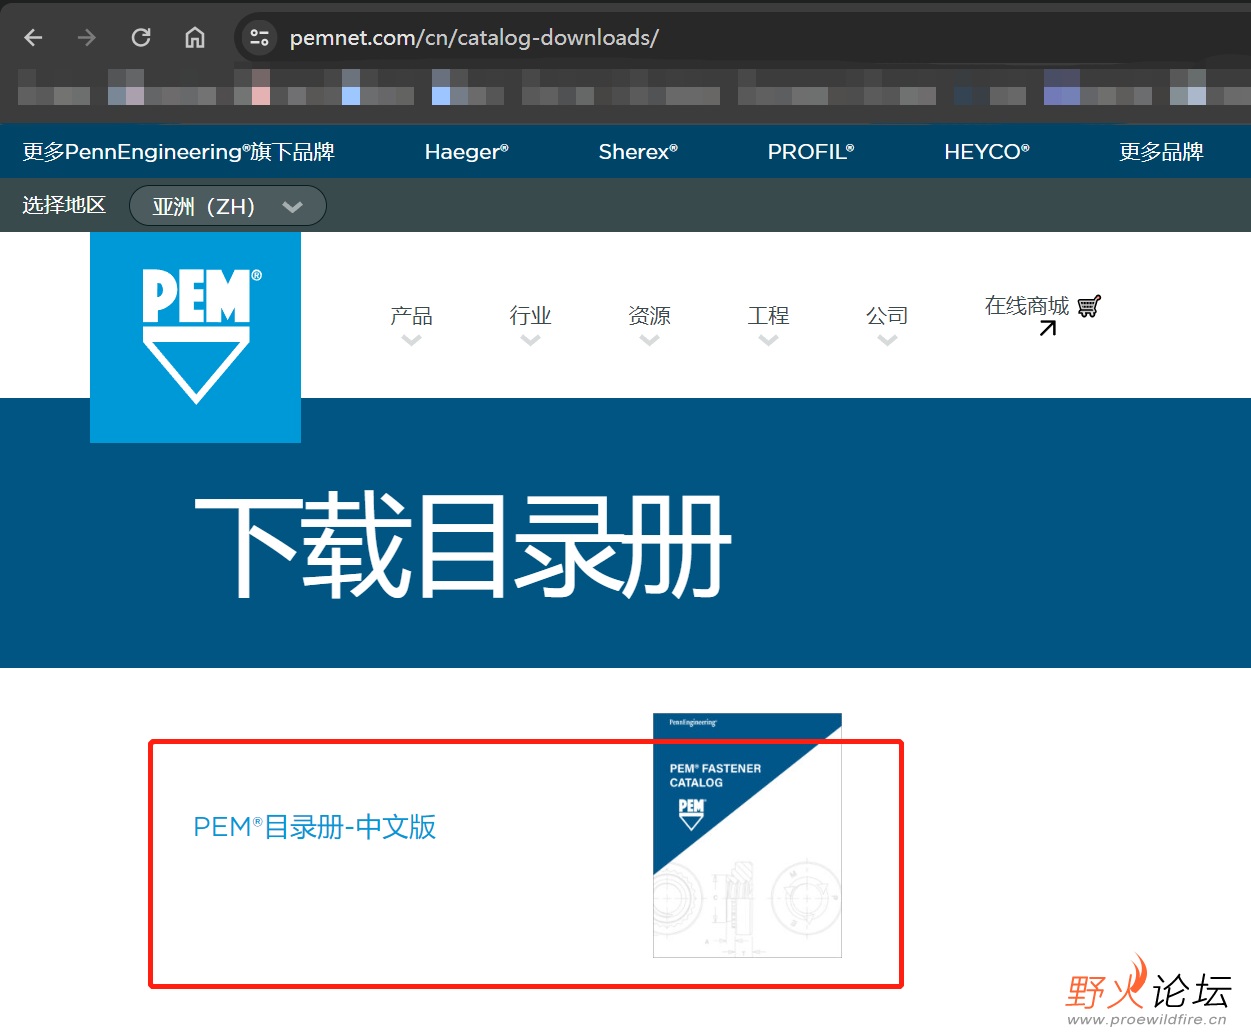Click the PEM logo to go home
The width and height of the screenshot is (1251, 1036).
click(x=195, y=337)
